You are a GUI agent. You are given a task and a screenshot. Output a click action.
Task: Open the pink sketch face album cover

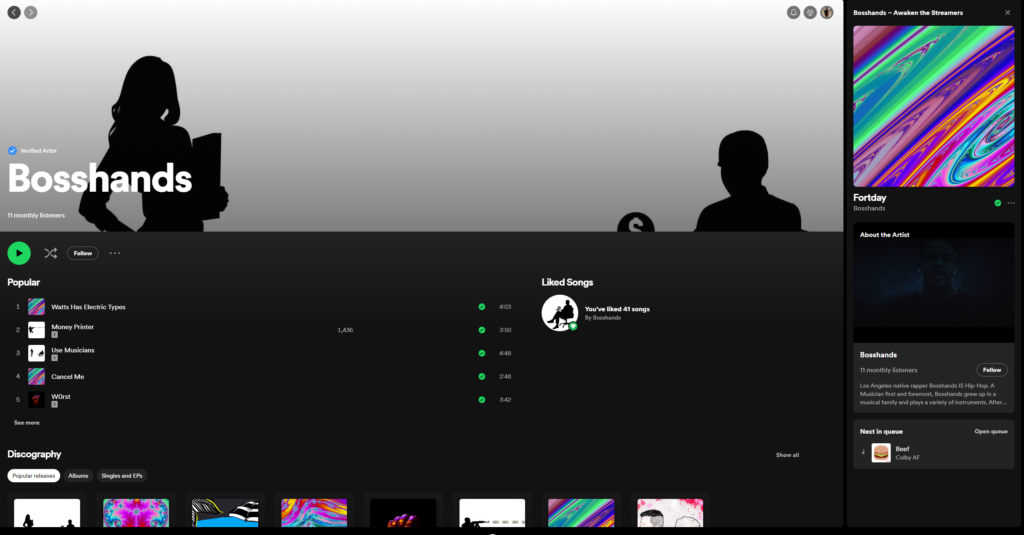coord(670,513)
